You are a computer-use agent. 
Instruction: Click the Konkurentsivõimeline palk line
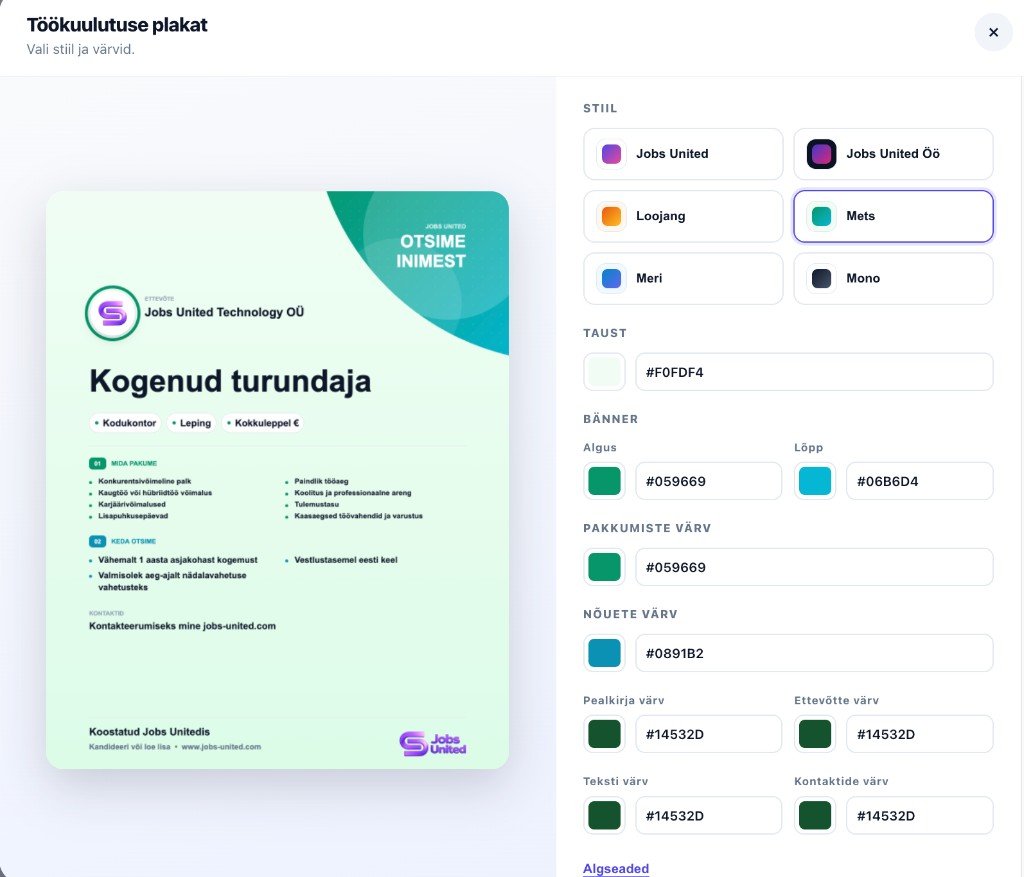[144, 481]
